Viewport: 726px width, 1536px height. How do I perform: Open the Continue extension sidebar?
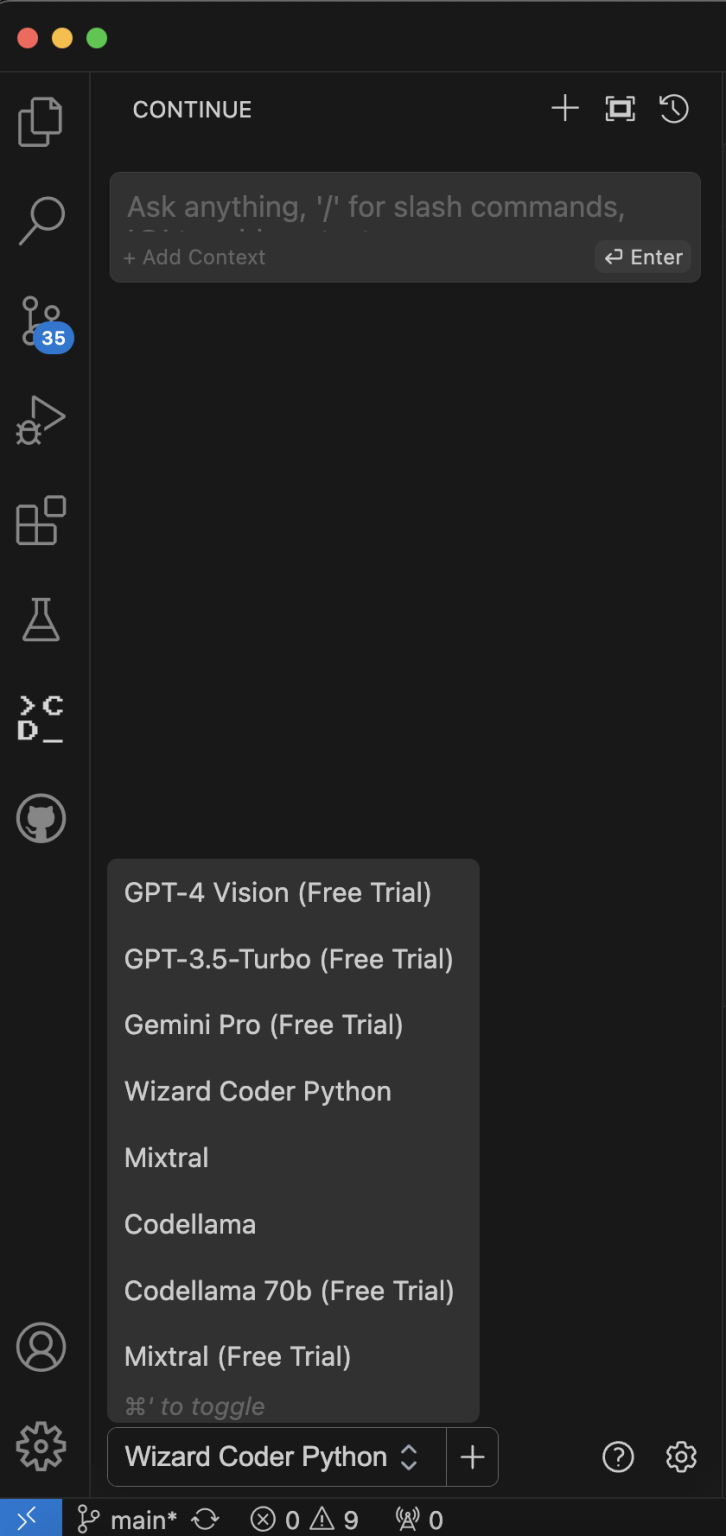coord(41,718)
